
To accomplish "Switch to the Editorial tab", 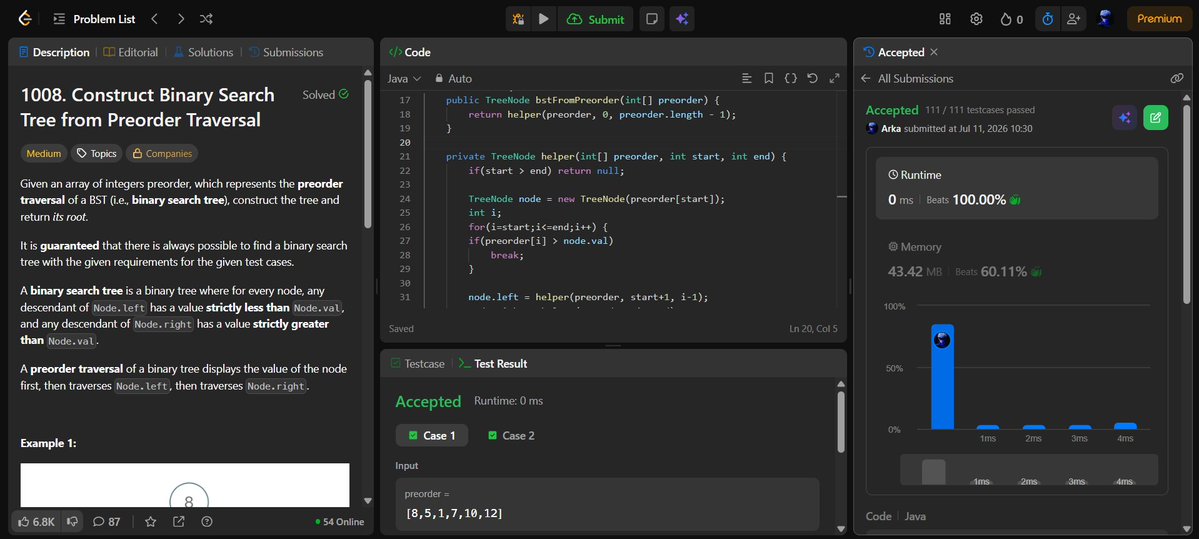I will [x=131, y=52].
